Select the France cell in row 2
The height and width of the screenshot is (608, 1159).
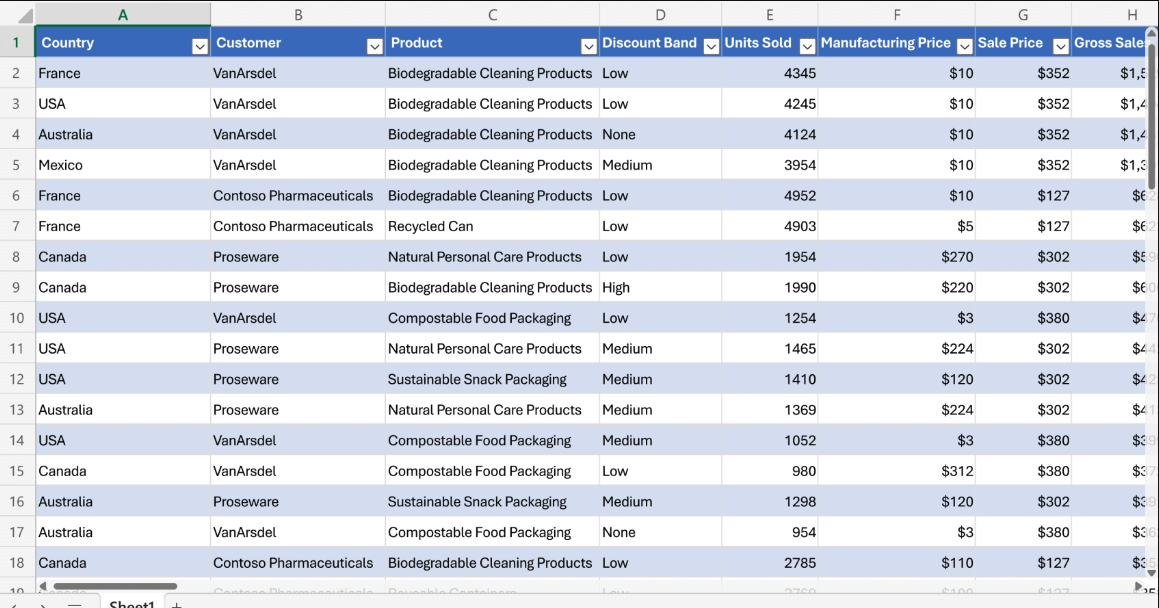coord(123,73)
